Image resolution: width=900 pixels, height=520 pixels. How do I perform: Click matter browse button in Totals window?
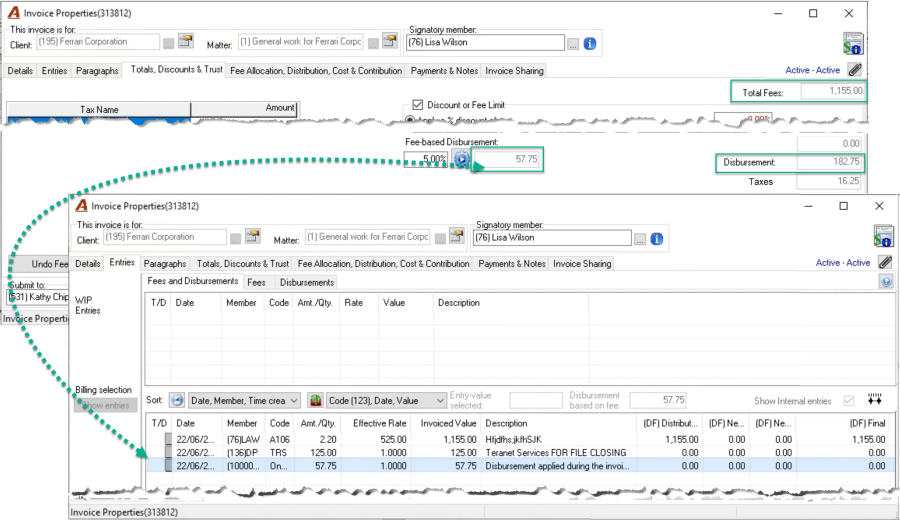pyautogui.click(x=373, y=44)
